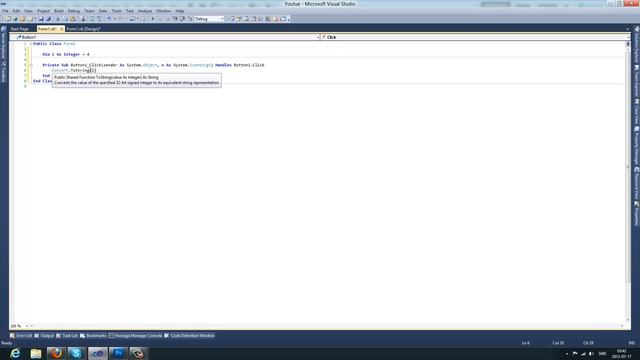This screenshot has height=360, width=640.
Task: Collapse the Public Class Form1 outline
Action: 31,44
